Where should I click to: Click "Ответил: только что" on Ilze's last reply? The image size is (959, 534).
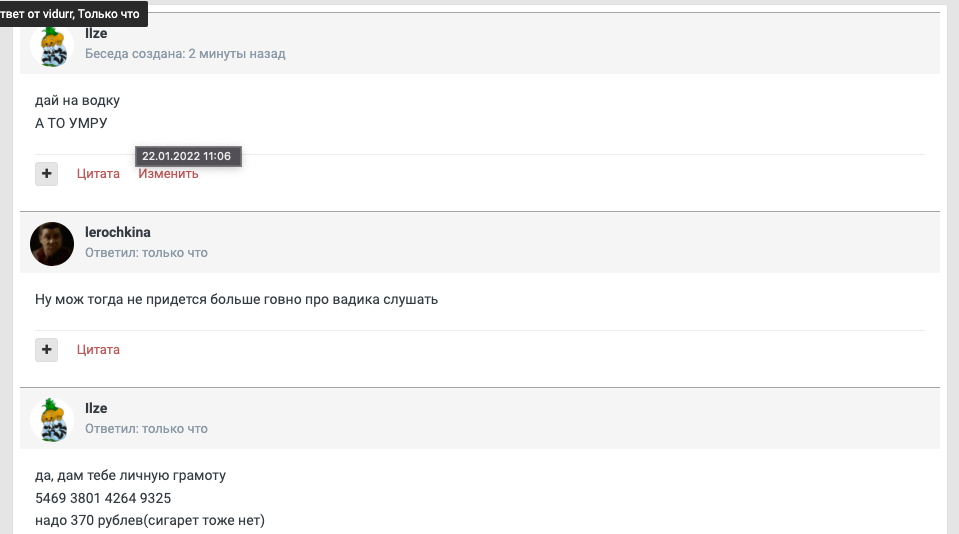click(x=146, y=429)
